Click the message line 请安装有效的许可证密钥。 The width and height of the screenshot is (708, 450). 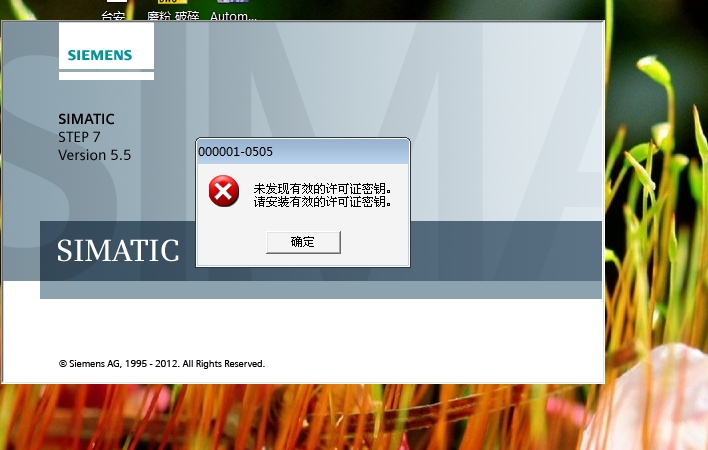coord(322,202)
